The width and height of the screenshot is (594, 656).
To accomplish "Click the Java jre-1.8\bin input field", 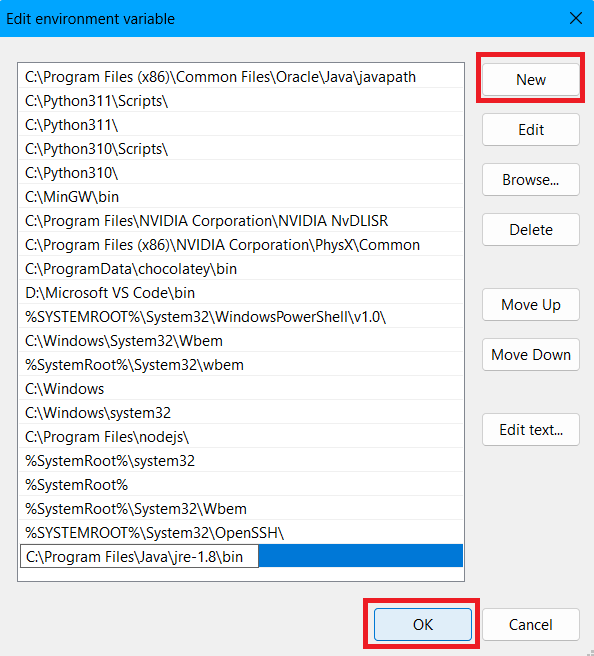I will (139, 556).
